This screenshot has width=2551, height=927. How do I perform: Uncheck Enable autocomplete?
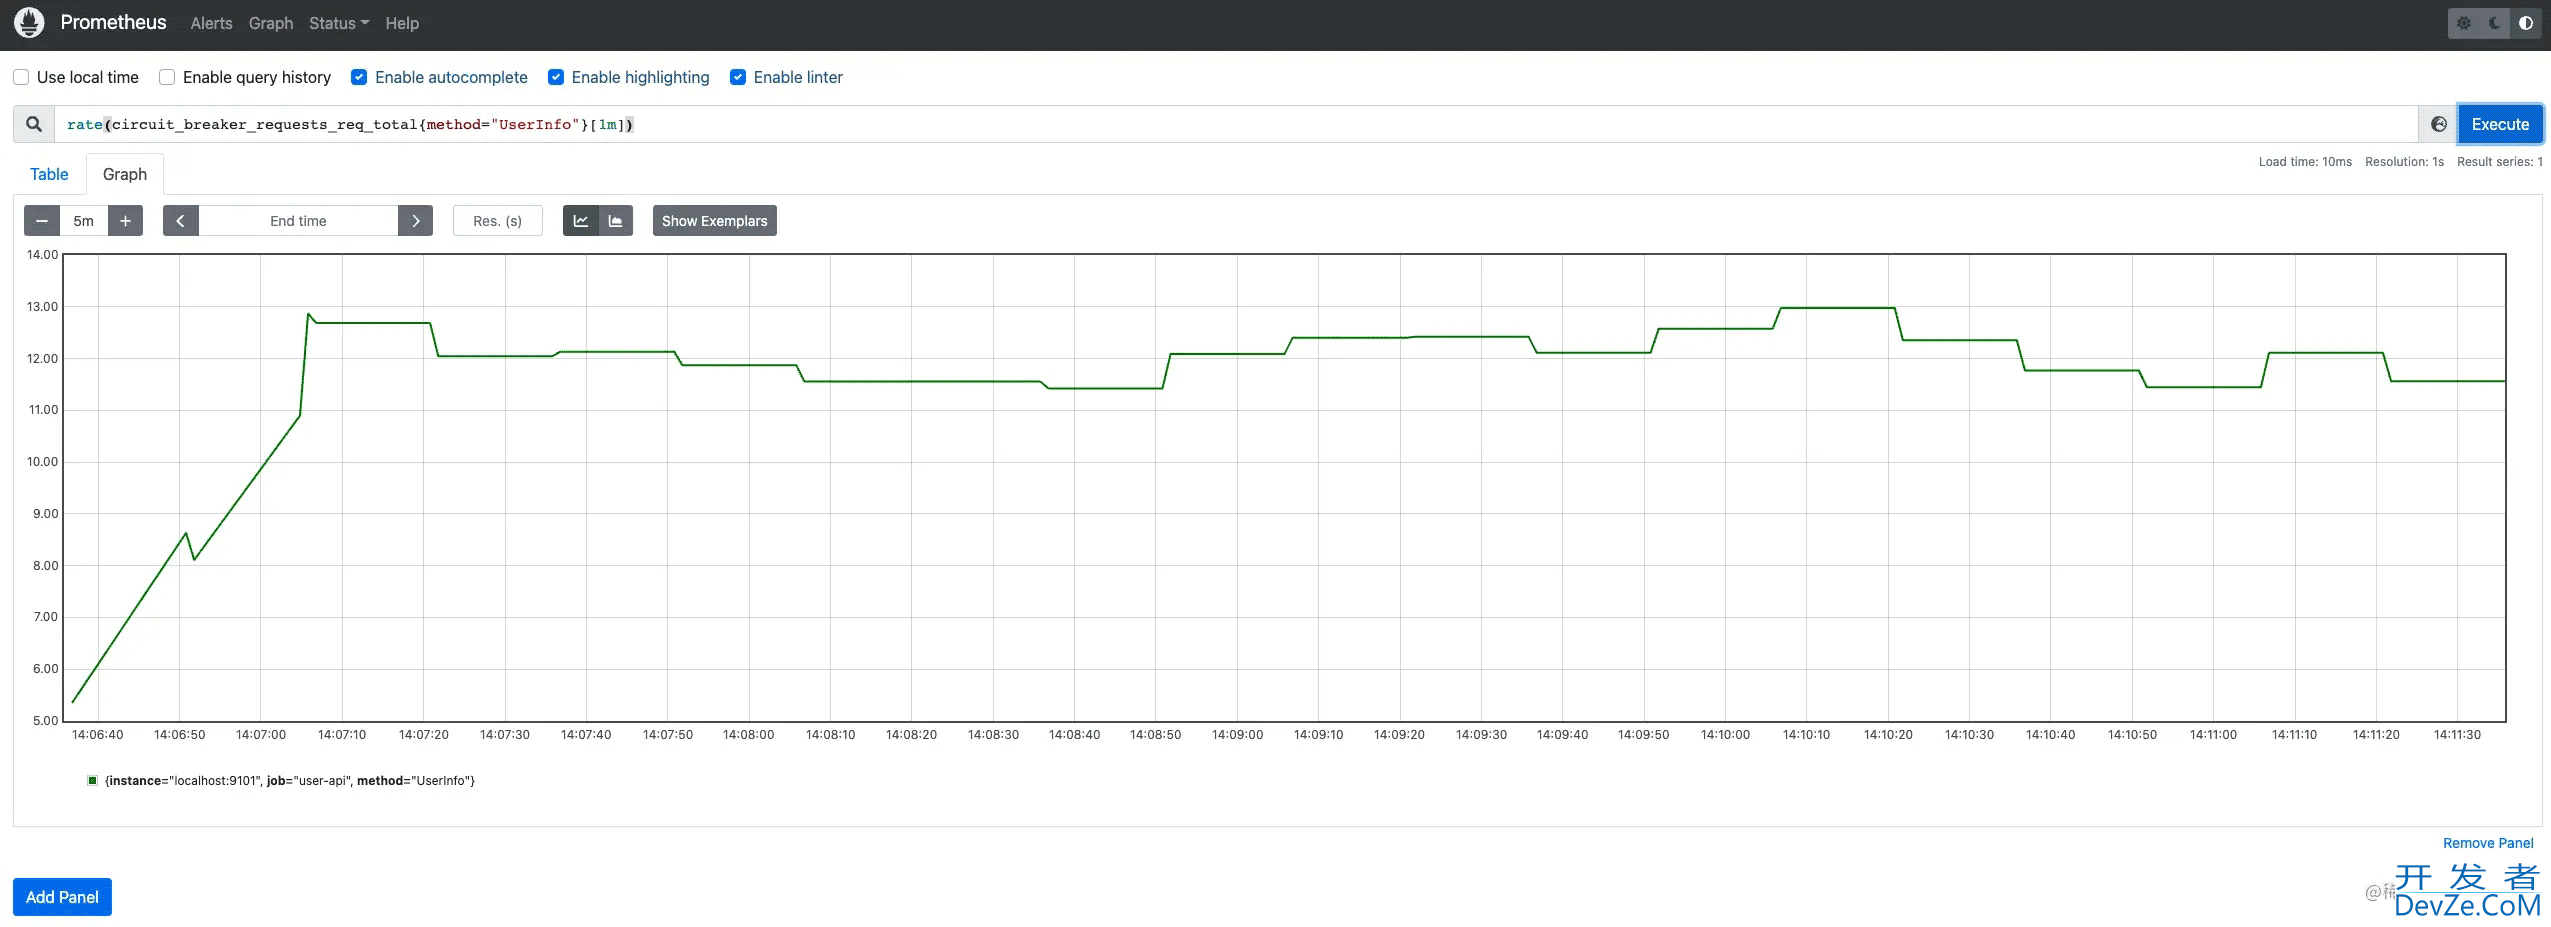[x=359, y=77]
